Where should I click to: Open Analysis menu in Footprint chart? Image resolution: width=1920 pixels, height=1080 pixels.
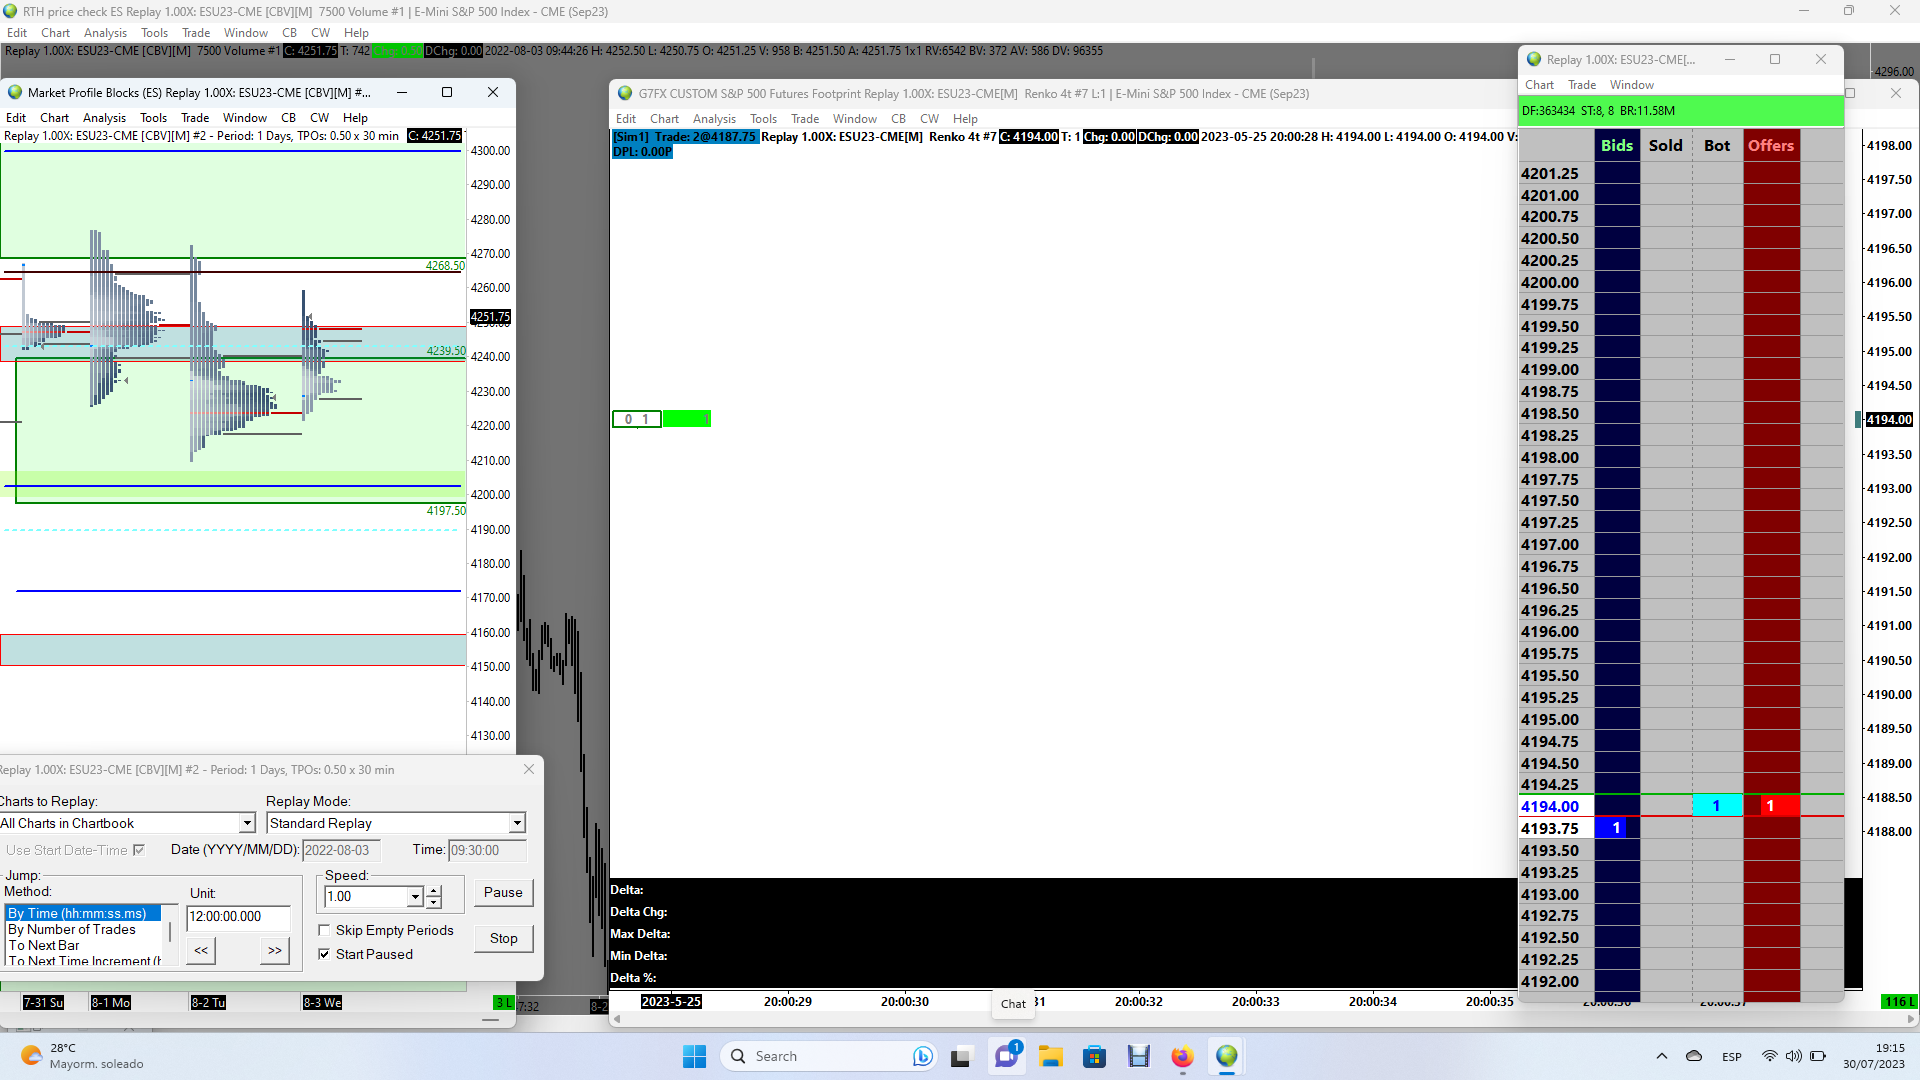coord(714,119)
